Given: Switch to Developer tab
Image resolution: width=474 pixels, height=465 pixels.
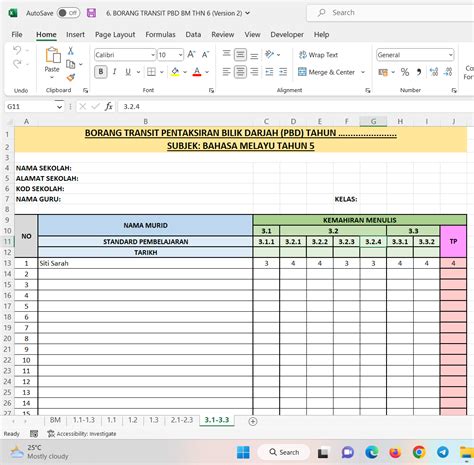Looking at the screenshot, I should pyautogui.click(x=287, y=34).
